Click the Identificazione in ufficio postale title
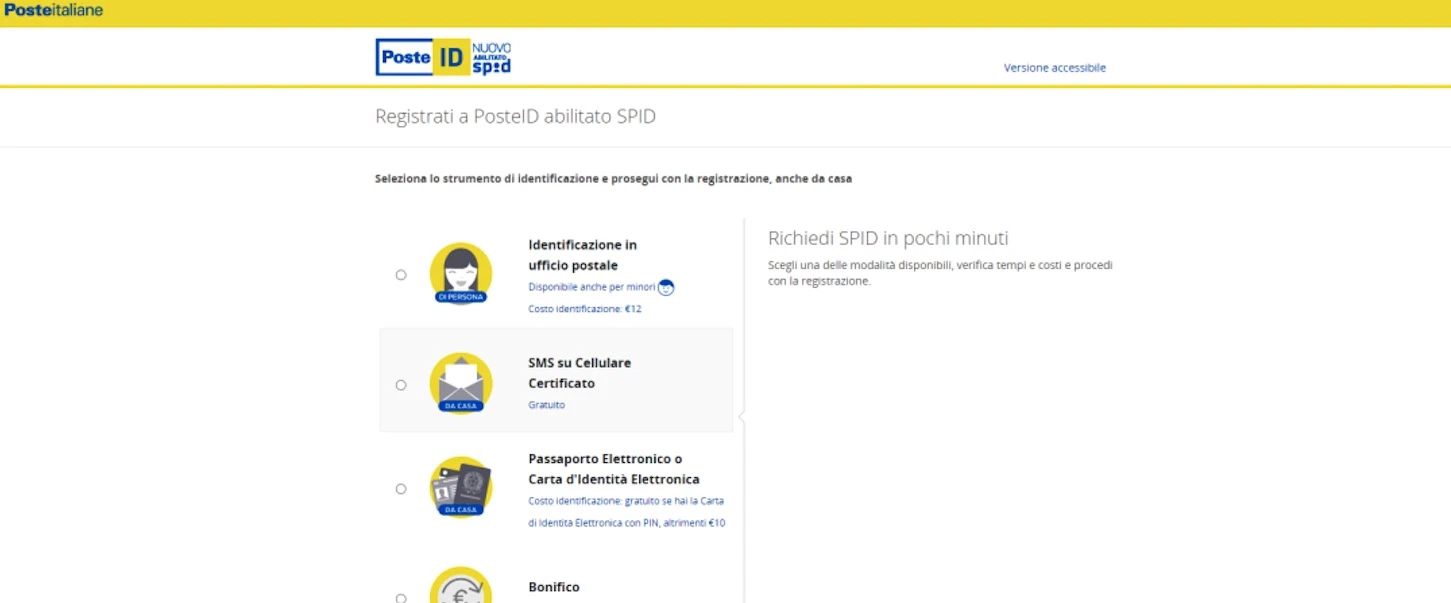The width and height of the screenshot is (1451, 603). 583,255
